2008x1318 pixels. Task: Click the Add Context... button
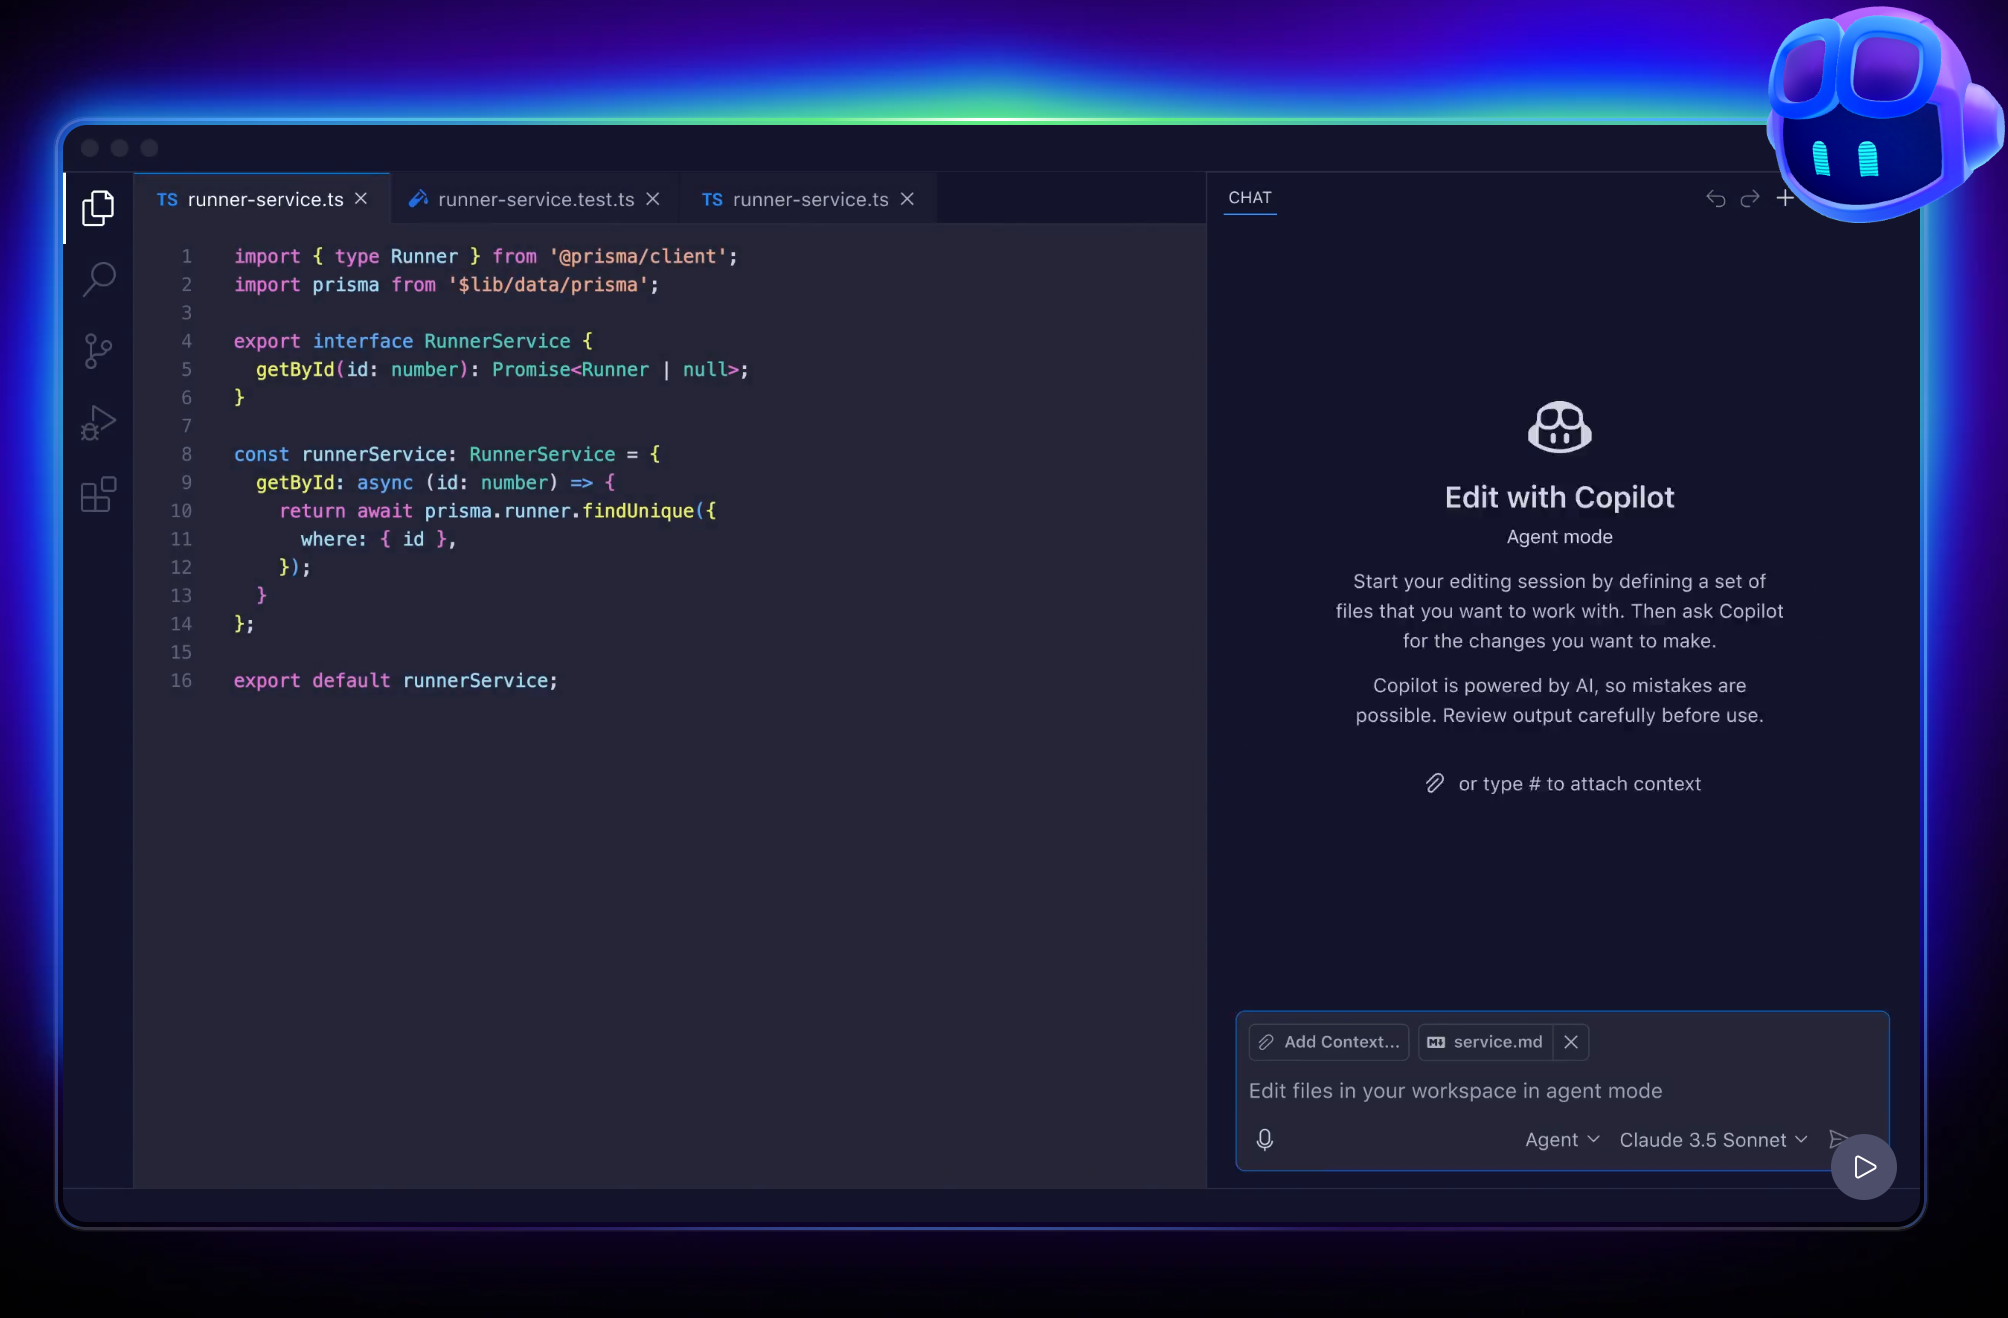1329,1042
